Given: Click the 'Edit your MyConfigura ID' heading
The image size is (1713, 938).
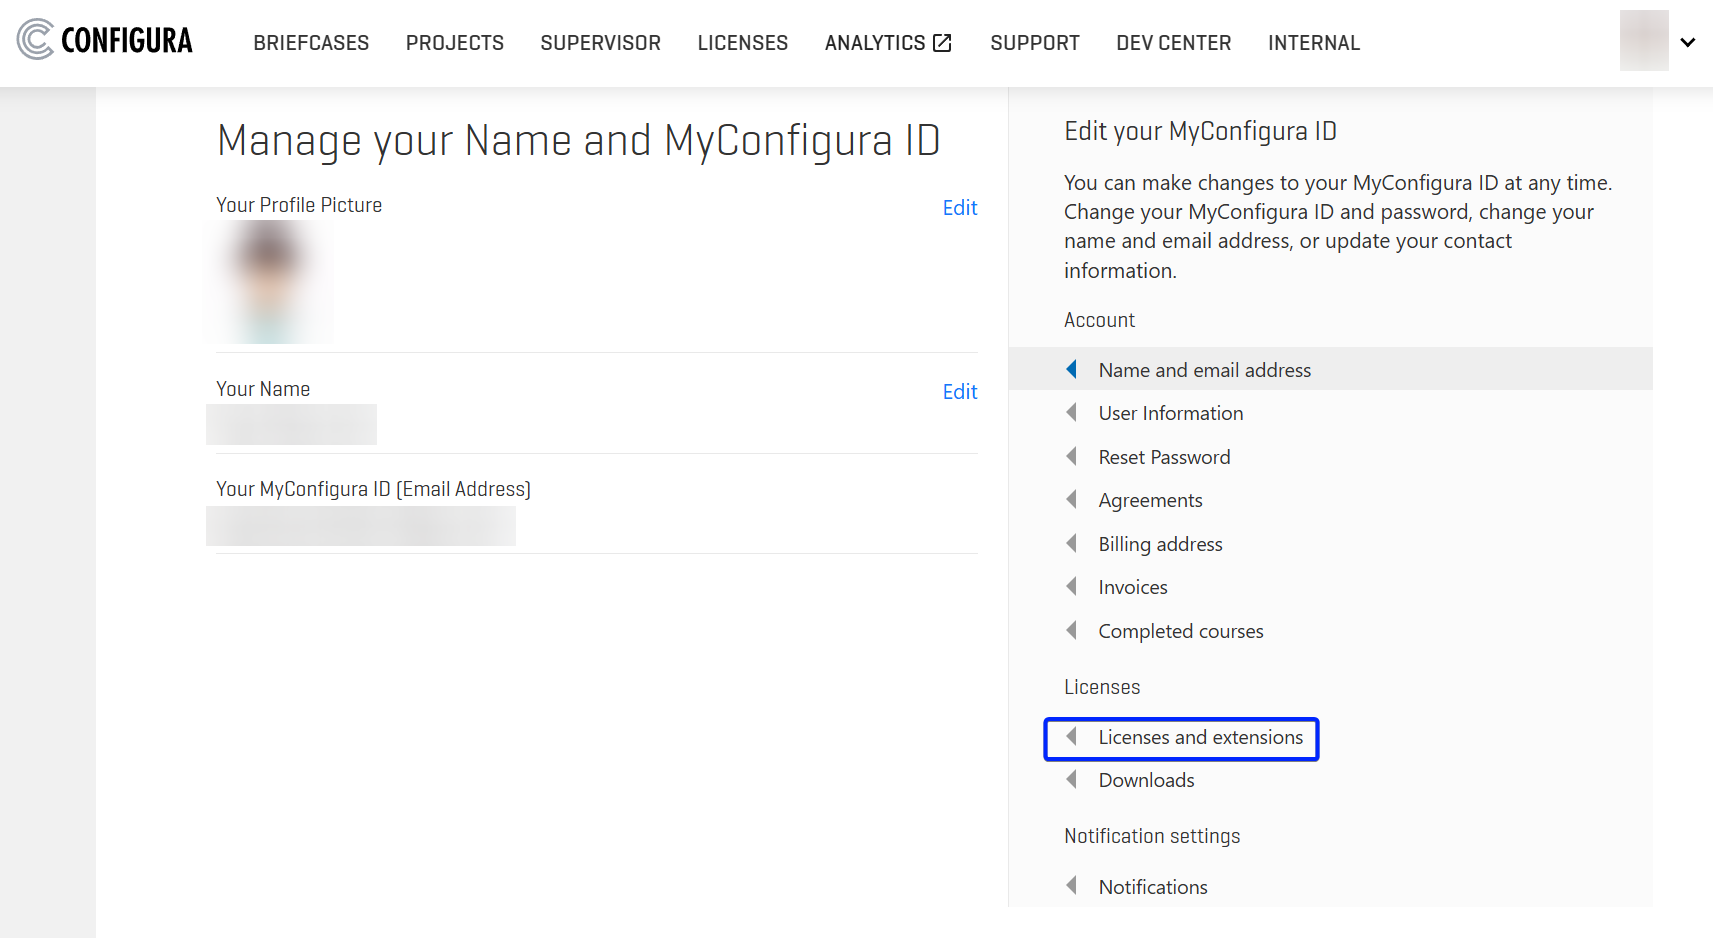Looking at the screenshot, I should click(1200, 131).
